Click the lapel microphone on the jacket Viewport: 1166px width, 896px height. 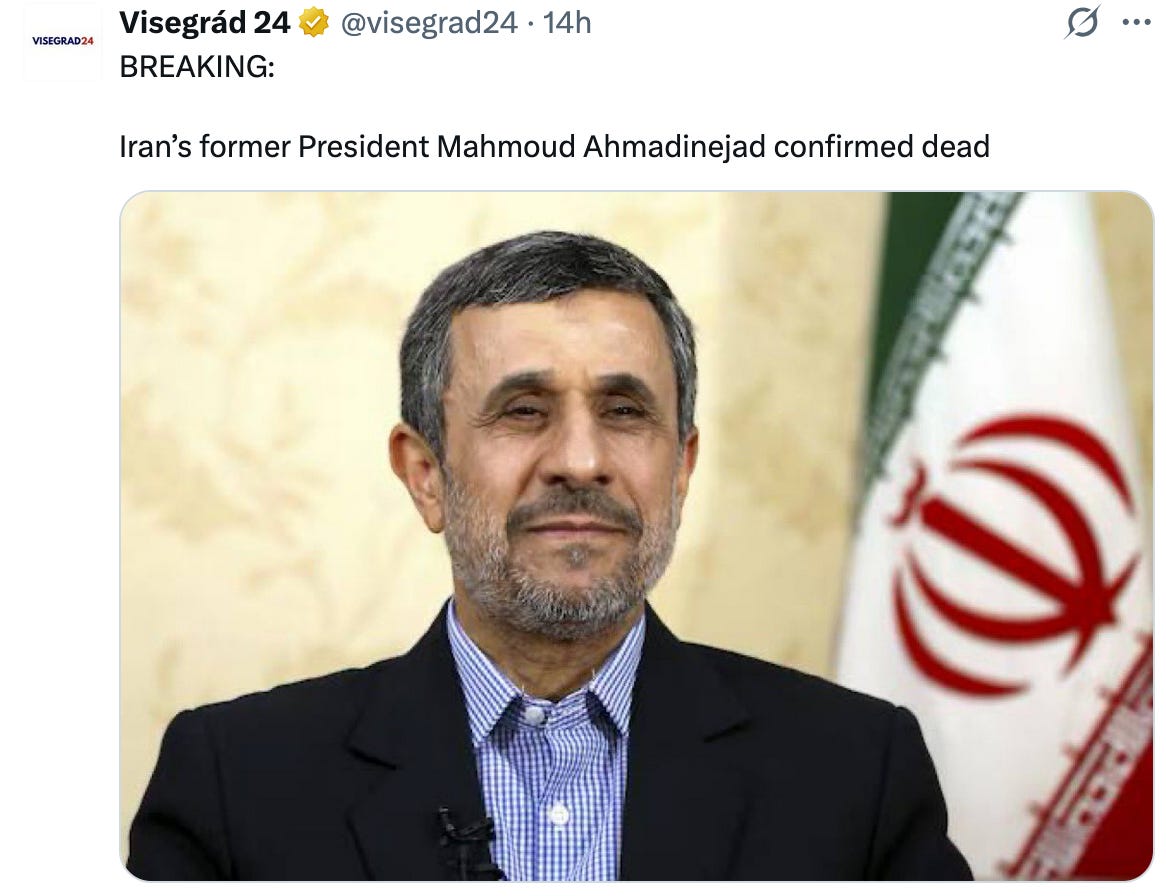click(x=465, y=837)
